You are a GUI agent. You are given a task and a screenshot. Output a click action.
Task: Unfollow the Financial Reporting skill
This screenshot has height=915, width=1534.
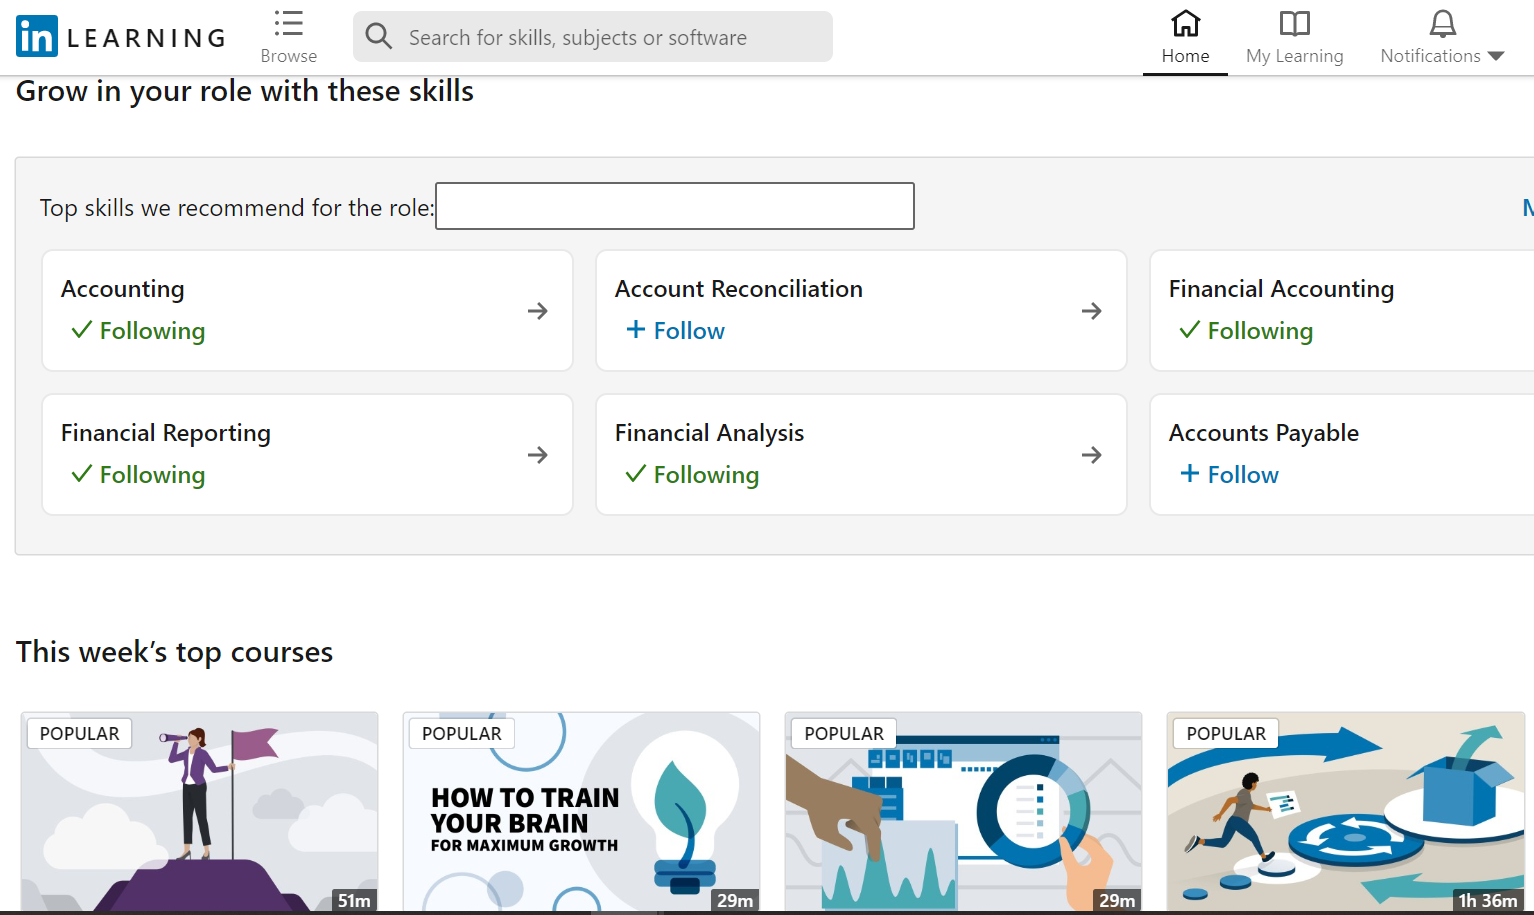click(137, 474)
